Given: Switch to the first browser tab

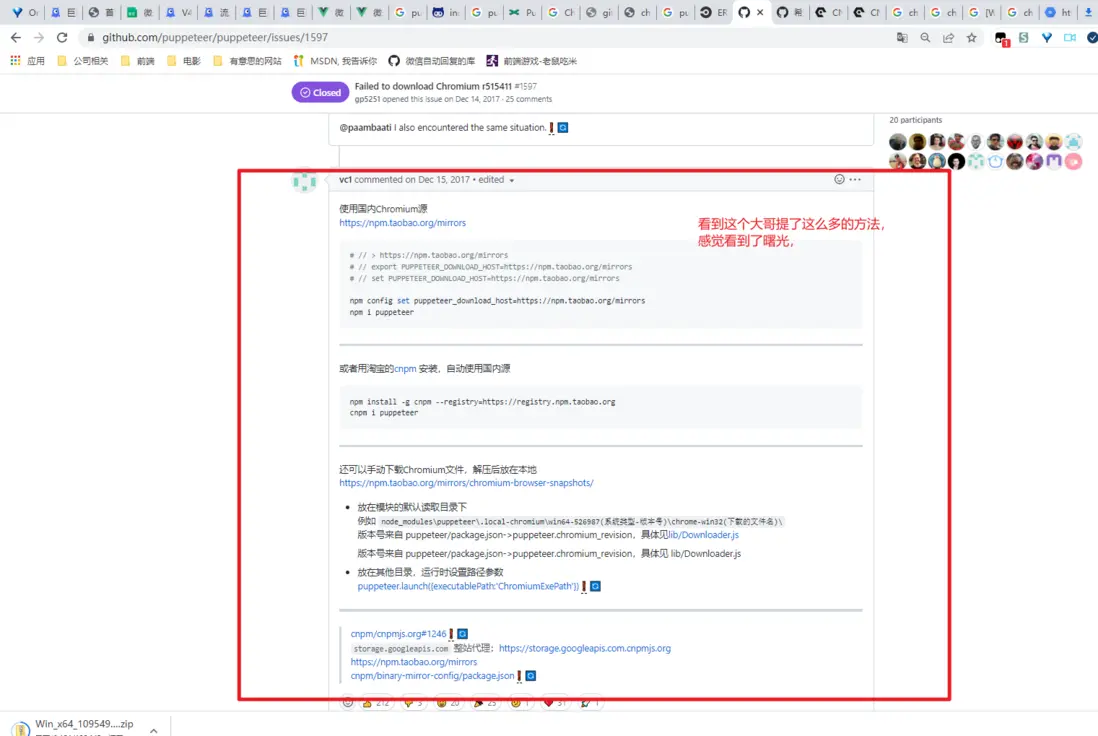Looking at the screenshot, I should (x=20, y=12).
